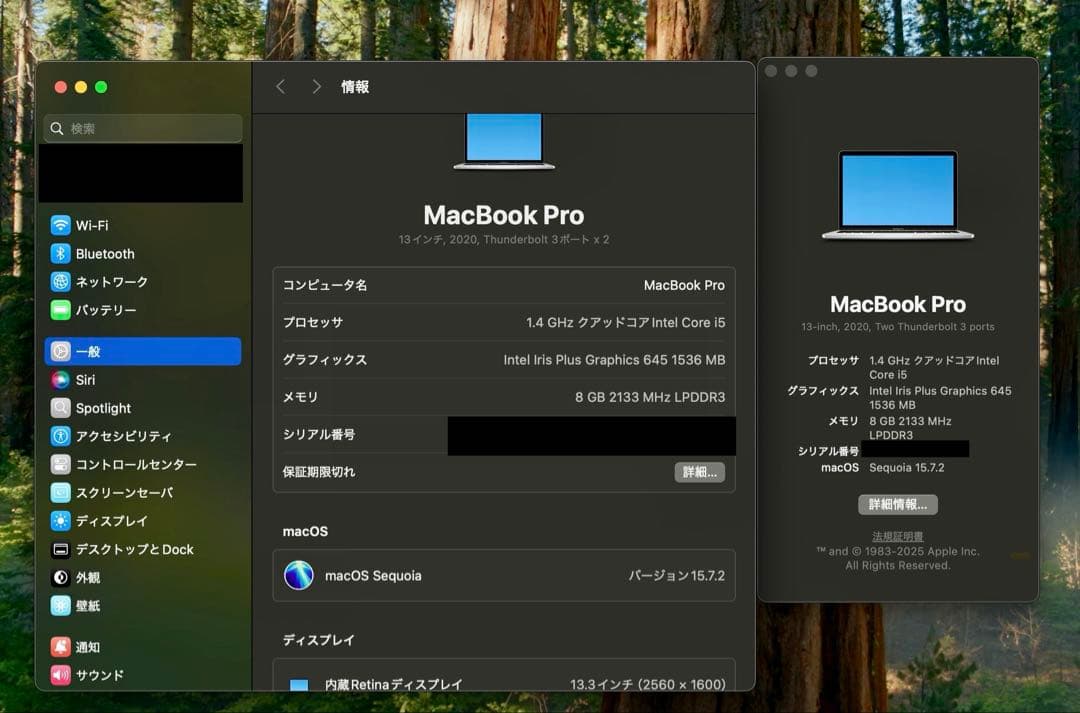Screen dimensions: 1080x713
Task: Click inside the 検索 search field
Action: (142, 128)
